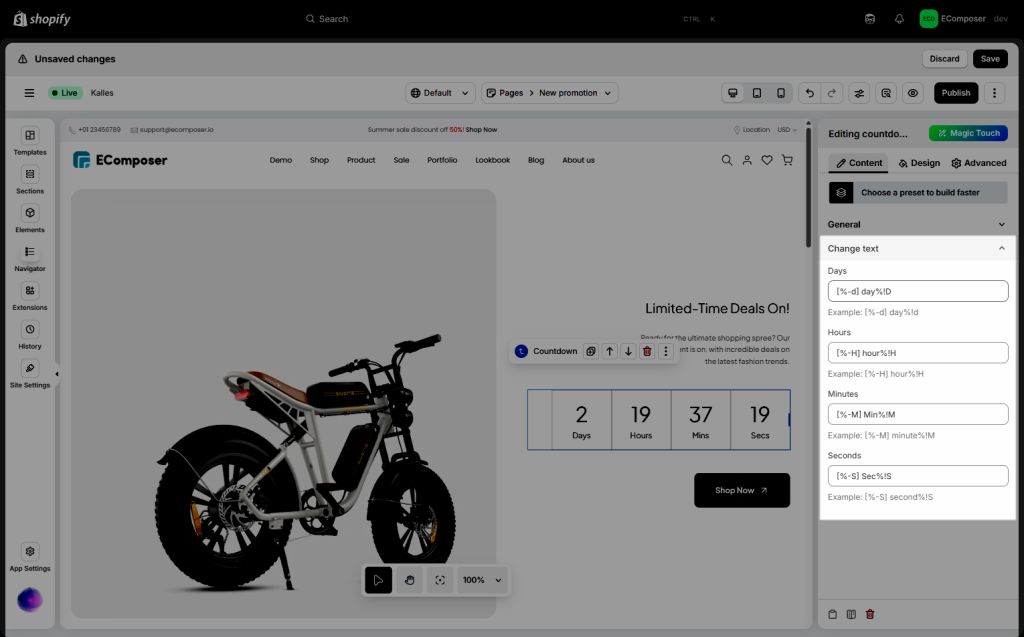Move Countdown element up with arrow
Viewport: 1024px width, 637px height.
(x=610, y=351)
